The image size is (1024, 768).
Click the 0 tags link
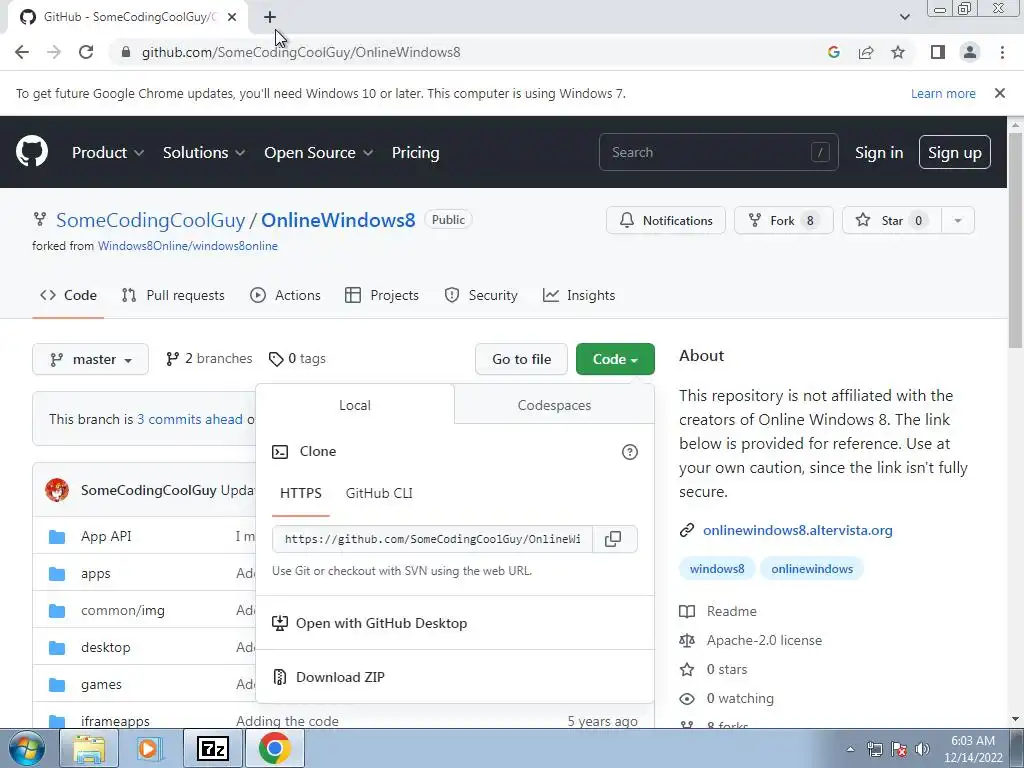tap(297, 359)
